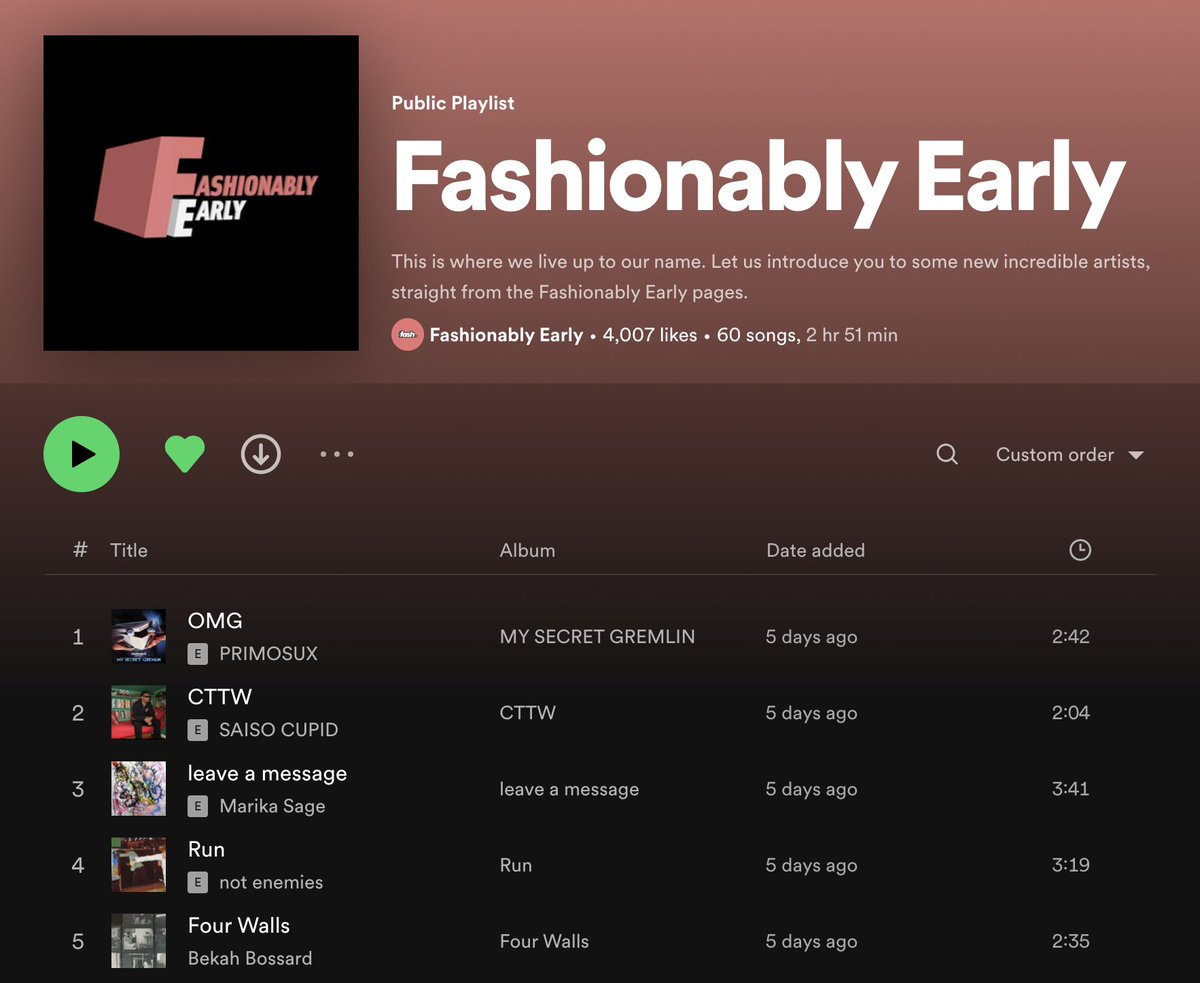Click the small fash profile avatar

407,335
